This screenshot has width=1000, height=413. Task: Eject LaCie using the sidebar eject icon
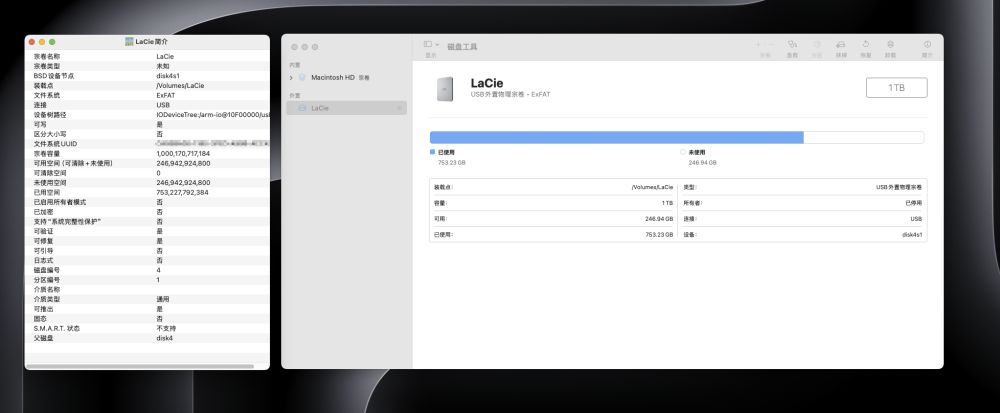(399, 108)
